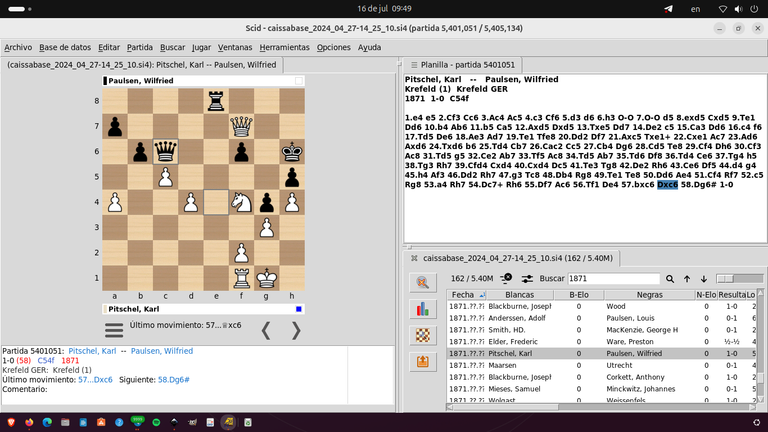Toggle the white checkbox beside Paulsen, Wilfried
Viewport: 768px width, 432px height.
coord(299,81)
